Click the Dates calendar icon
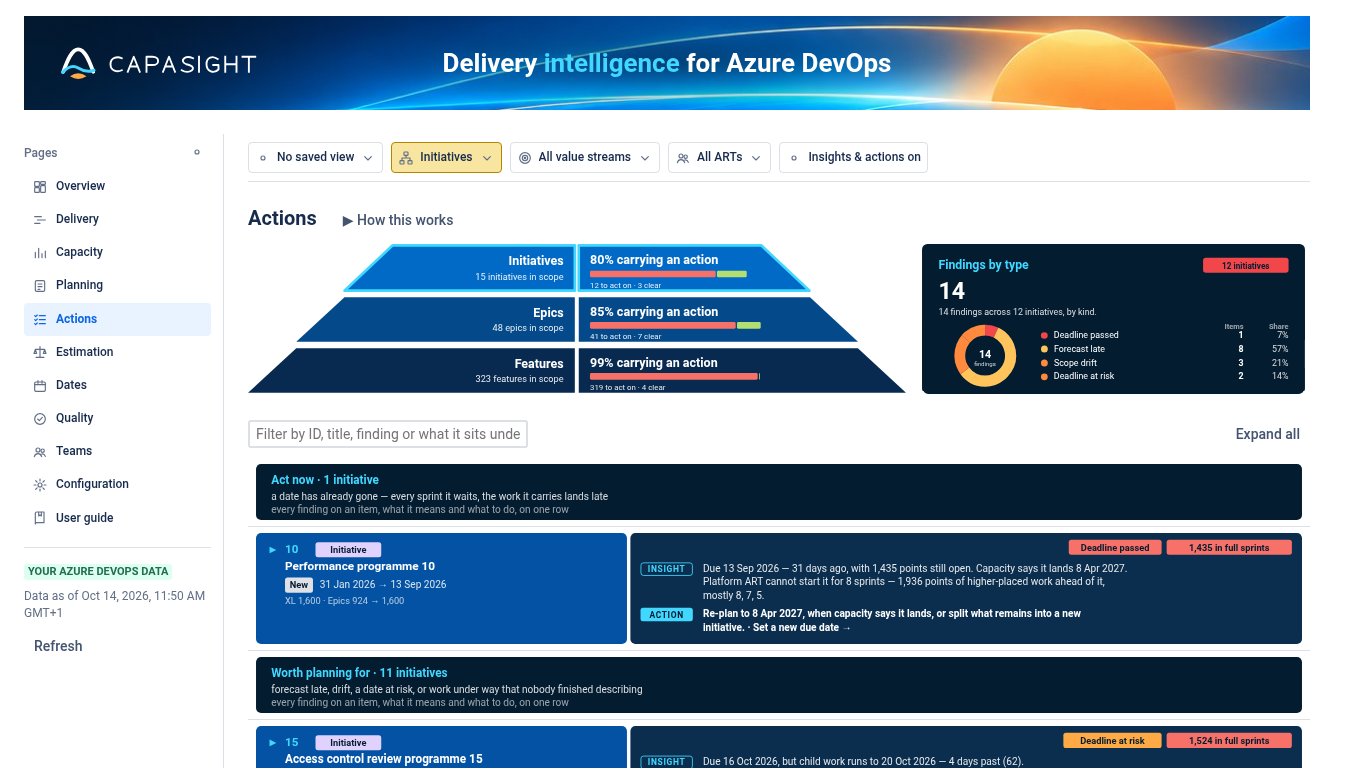 pos(40,385)
